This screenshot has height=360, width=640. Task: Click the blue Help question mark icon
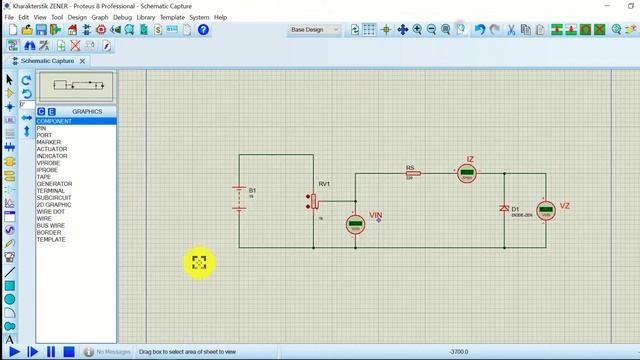(x=203, y=30)
